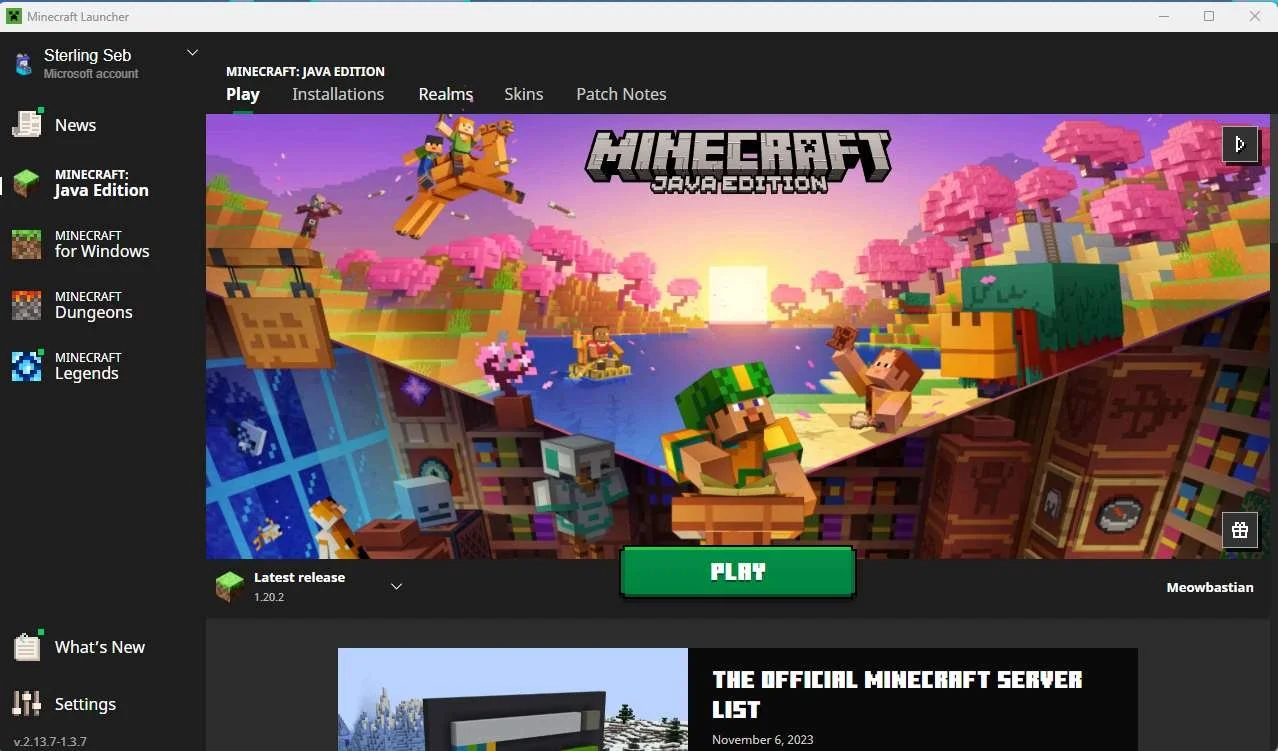This screenshot has width=1278, height=751.
Task: Click the launcher version text v.2.13.7-1.3.7
Action: 50,741
